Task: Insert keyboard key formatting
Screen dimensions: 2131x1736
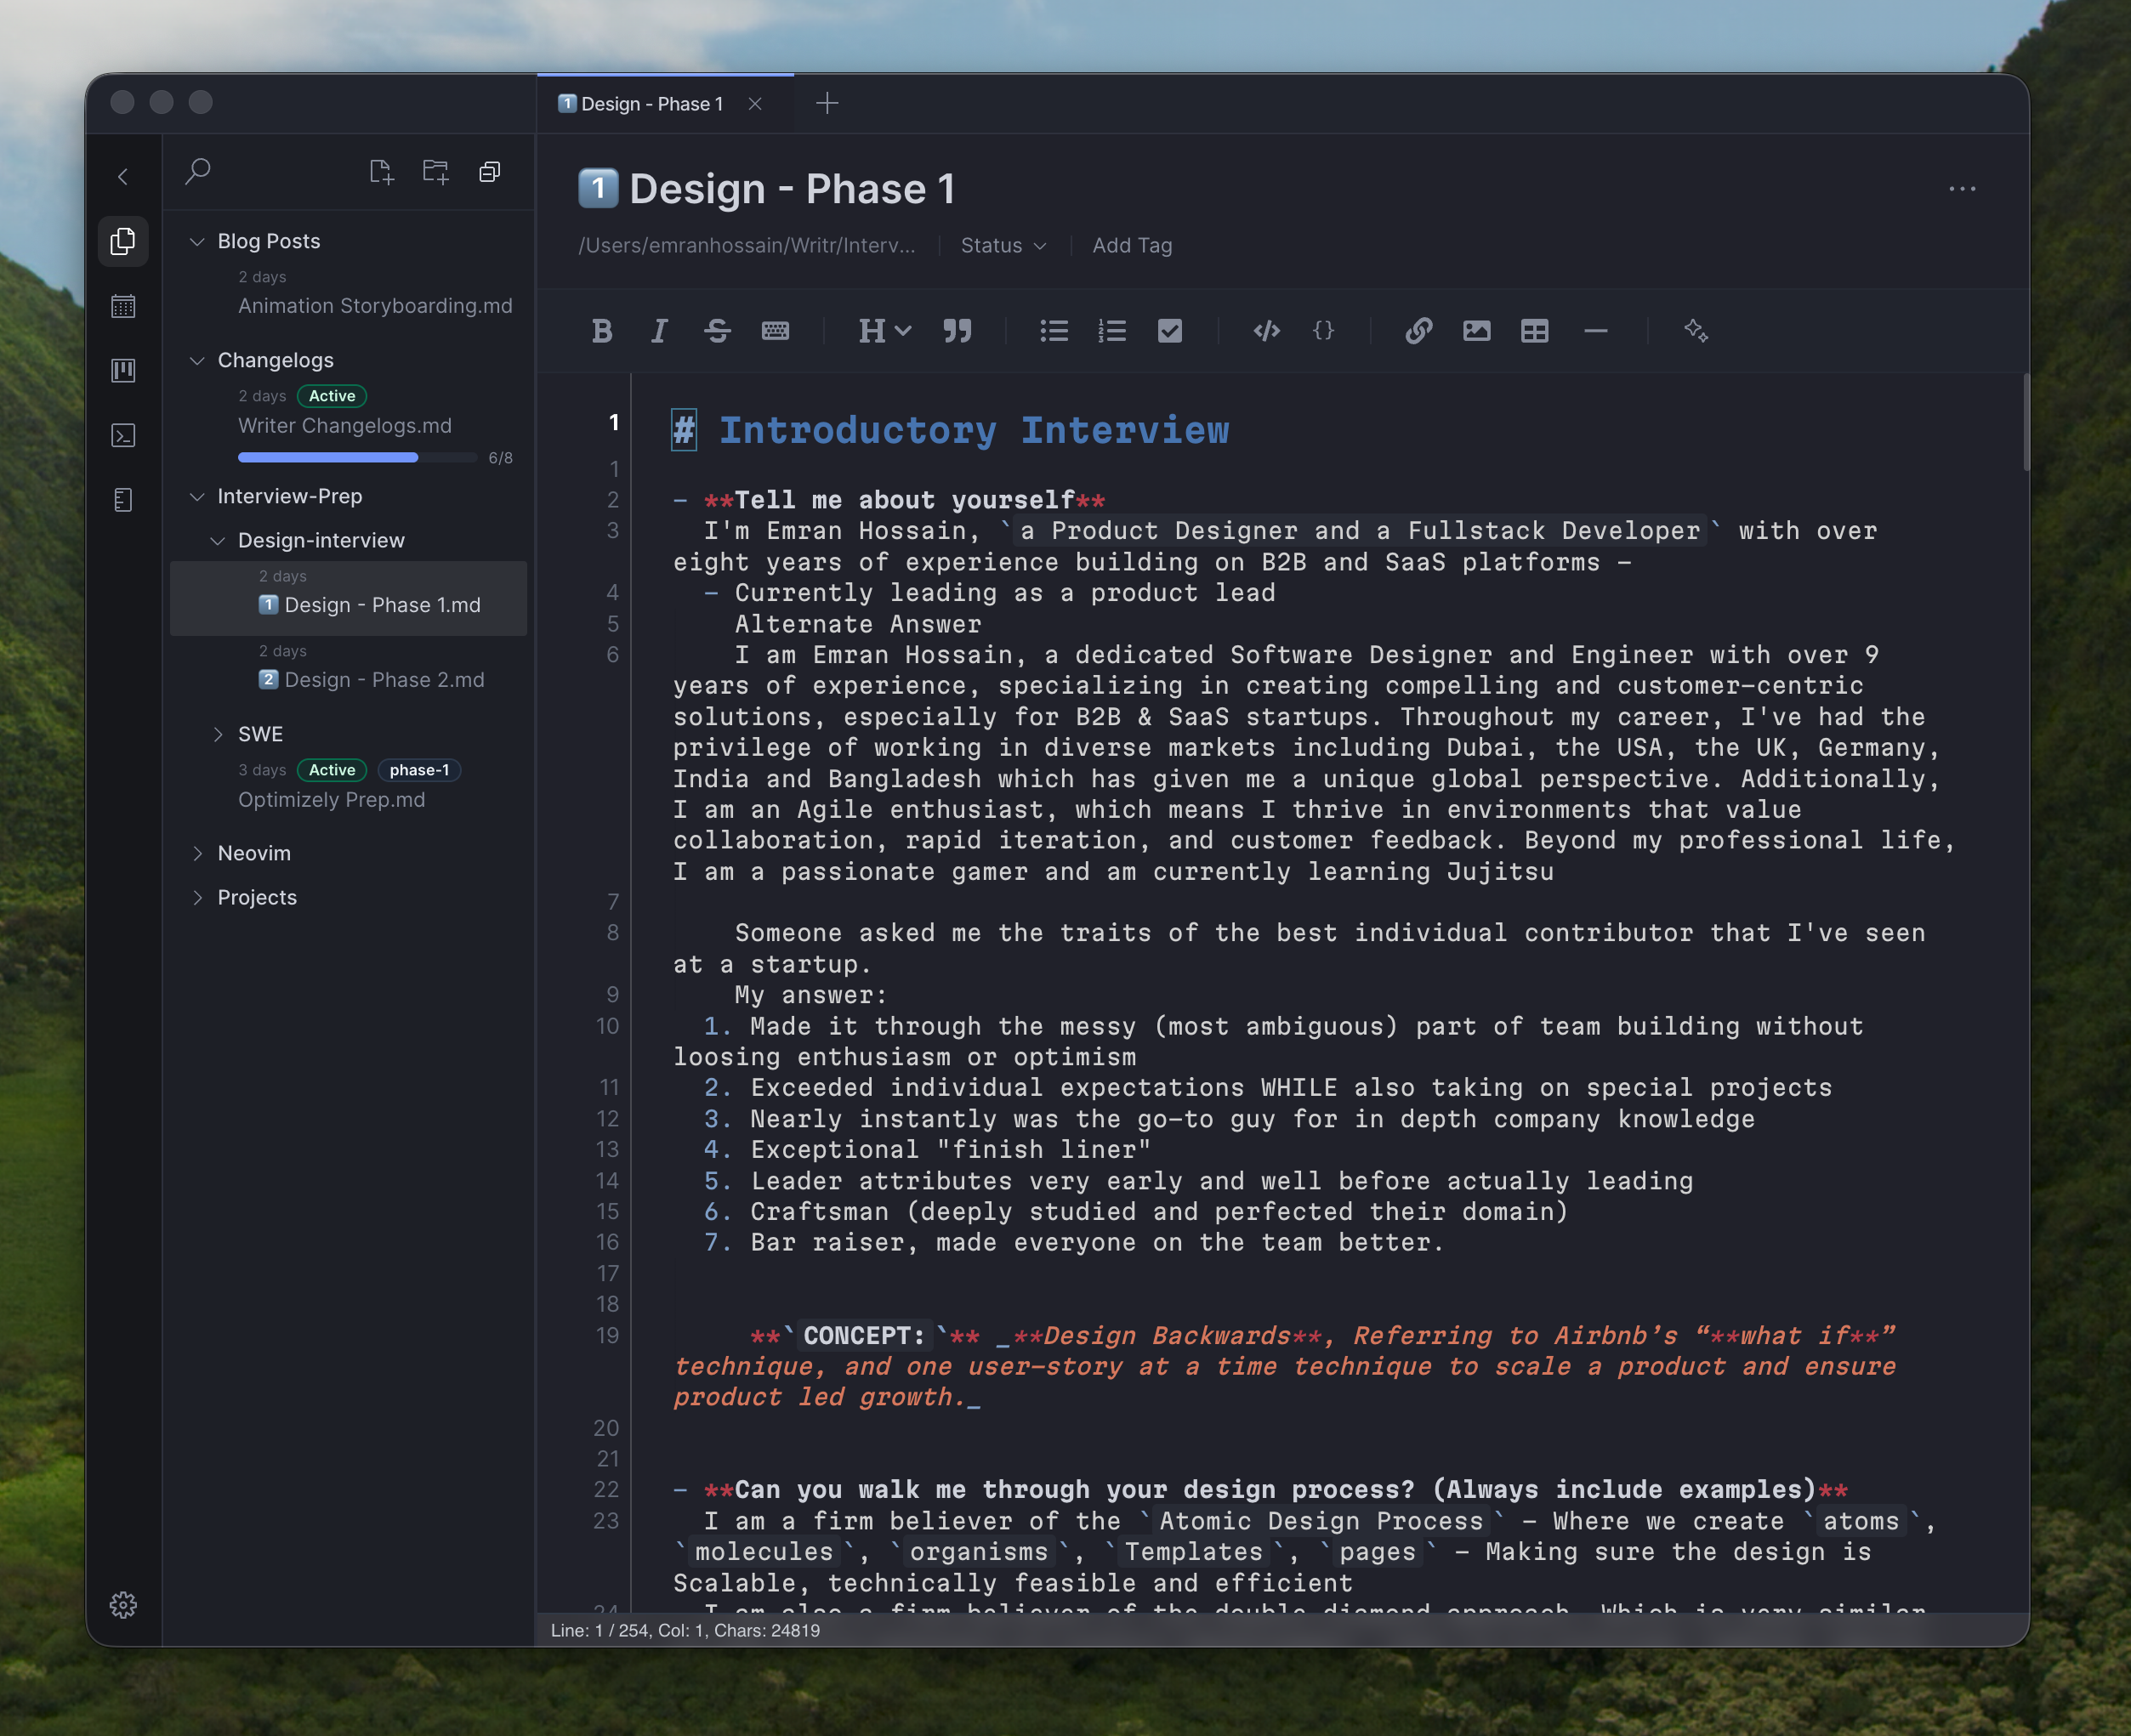Action: 775,331
